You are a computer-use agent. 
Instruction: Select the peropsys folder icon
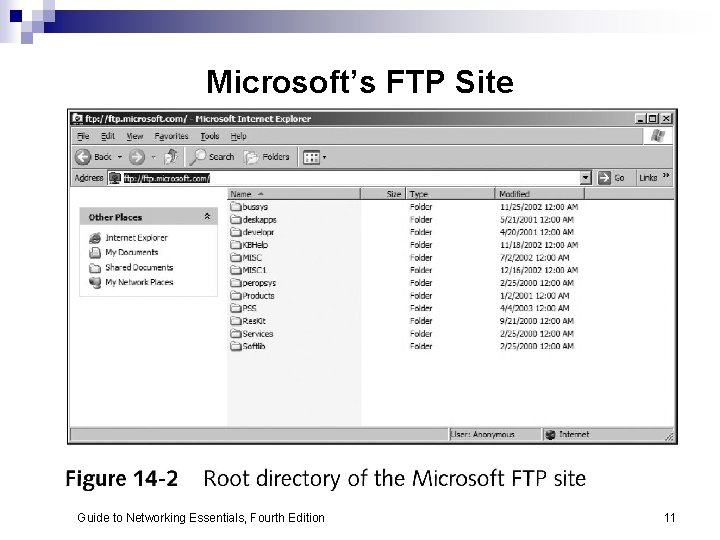click(236, 283)
